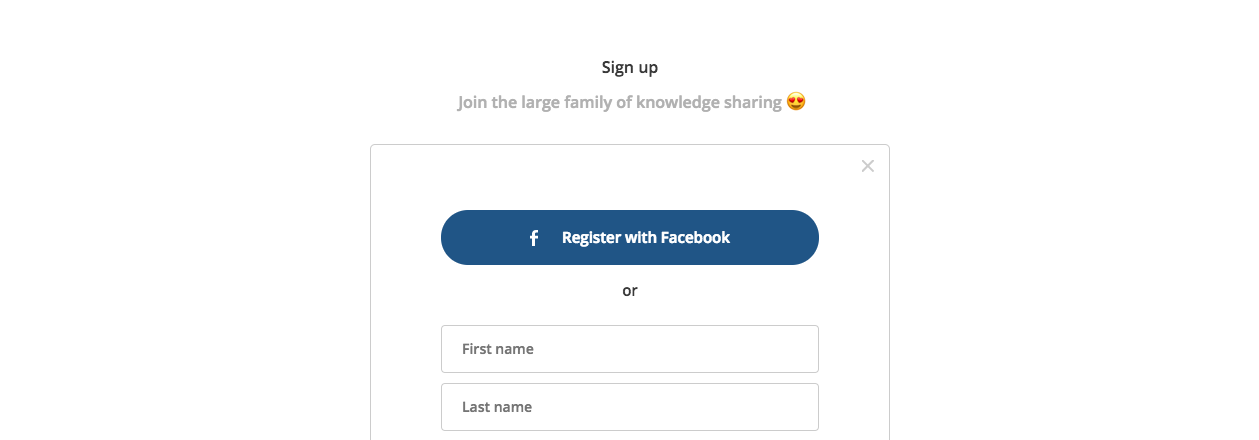Click the word 'Join' in the subtitle
The width and height of the screenshot is (1259, 440).
pos(472,102)
